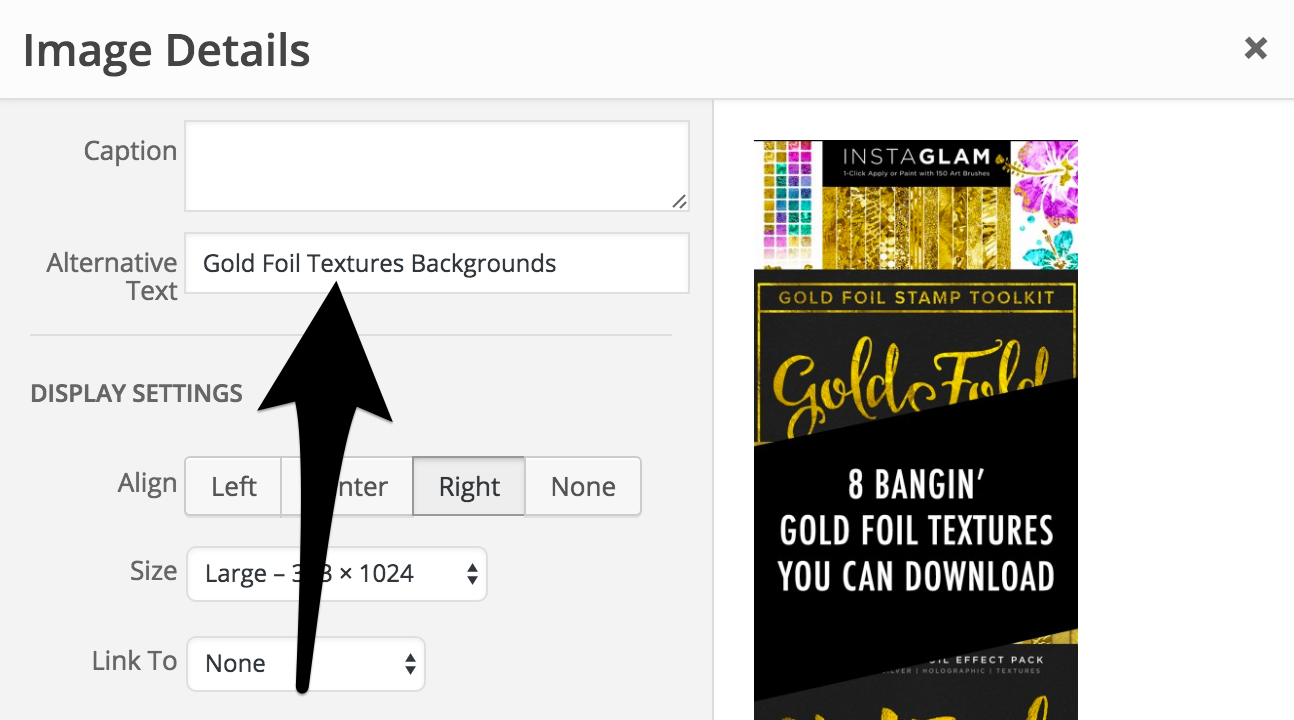Click the Caption label
This screenshot has height=720, width=1294.
pos(130,151)
